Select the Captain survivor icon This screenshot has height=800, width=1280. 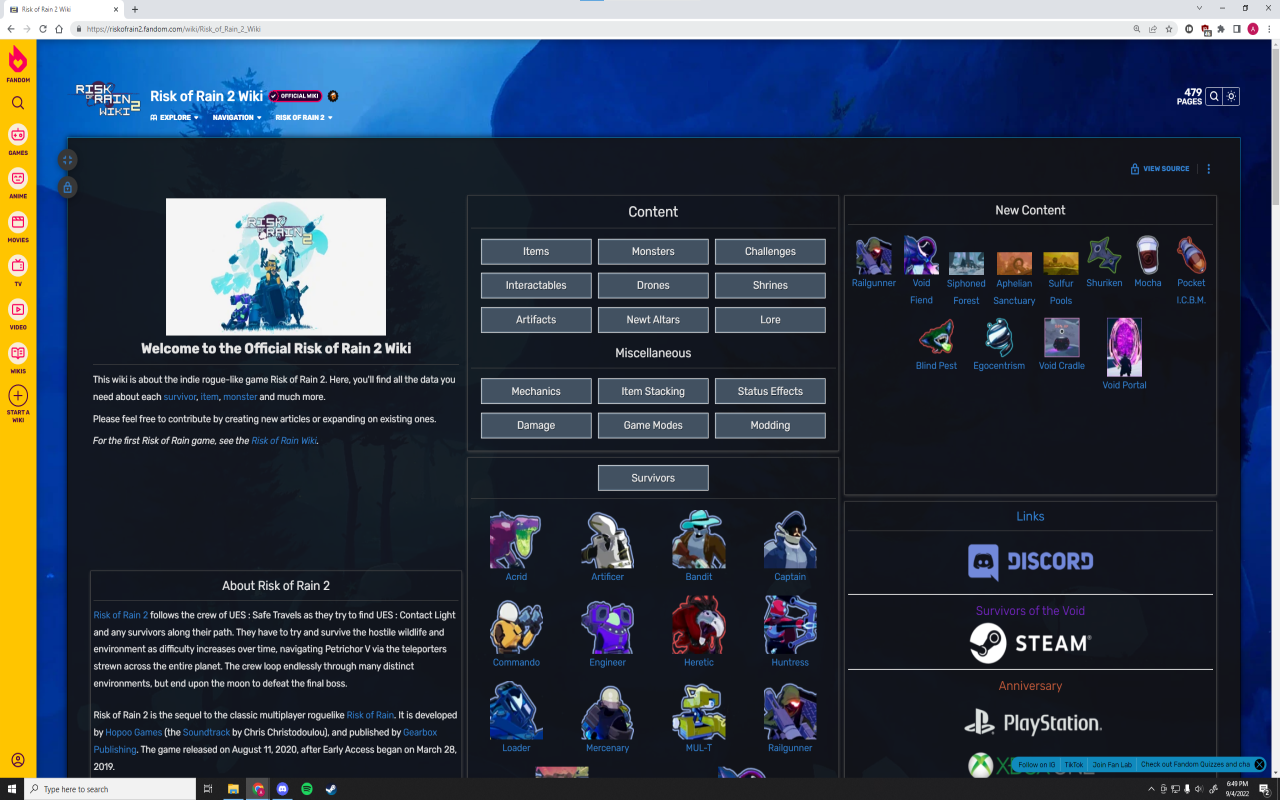(x=790, y=540)
